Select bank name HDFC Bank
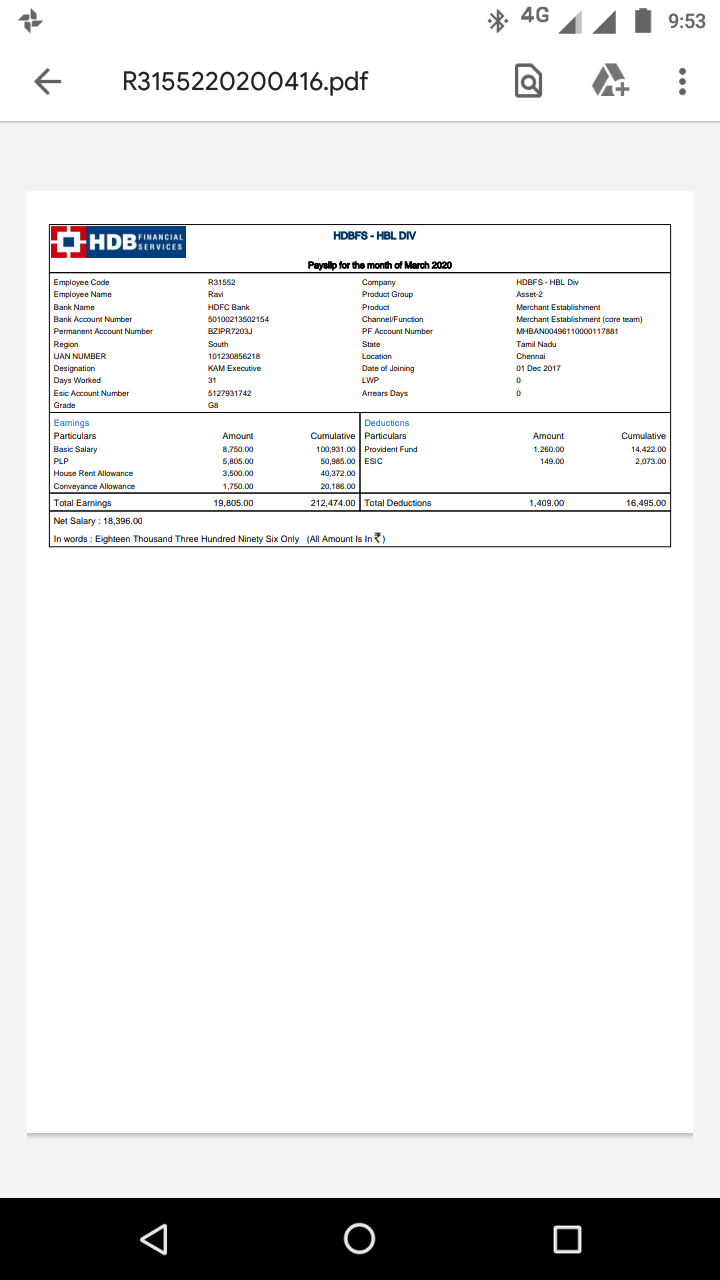Viewport: 720px width, 1280px height. point(228,307)
